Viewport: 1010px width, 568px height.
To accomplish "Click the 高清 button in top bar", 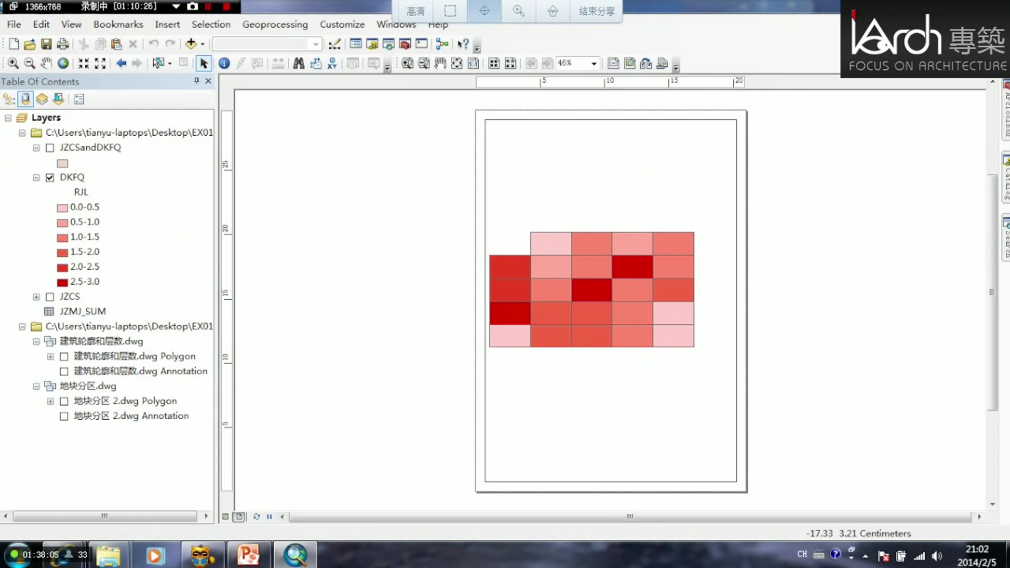I will [415, 11].
